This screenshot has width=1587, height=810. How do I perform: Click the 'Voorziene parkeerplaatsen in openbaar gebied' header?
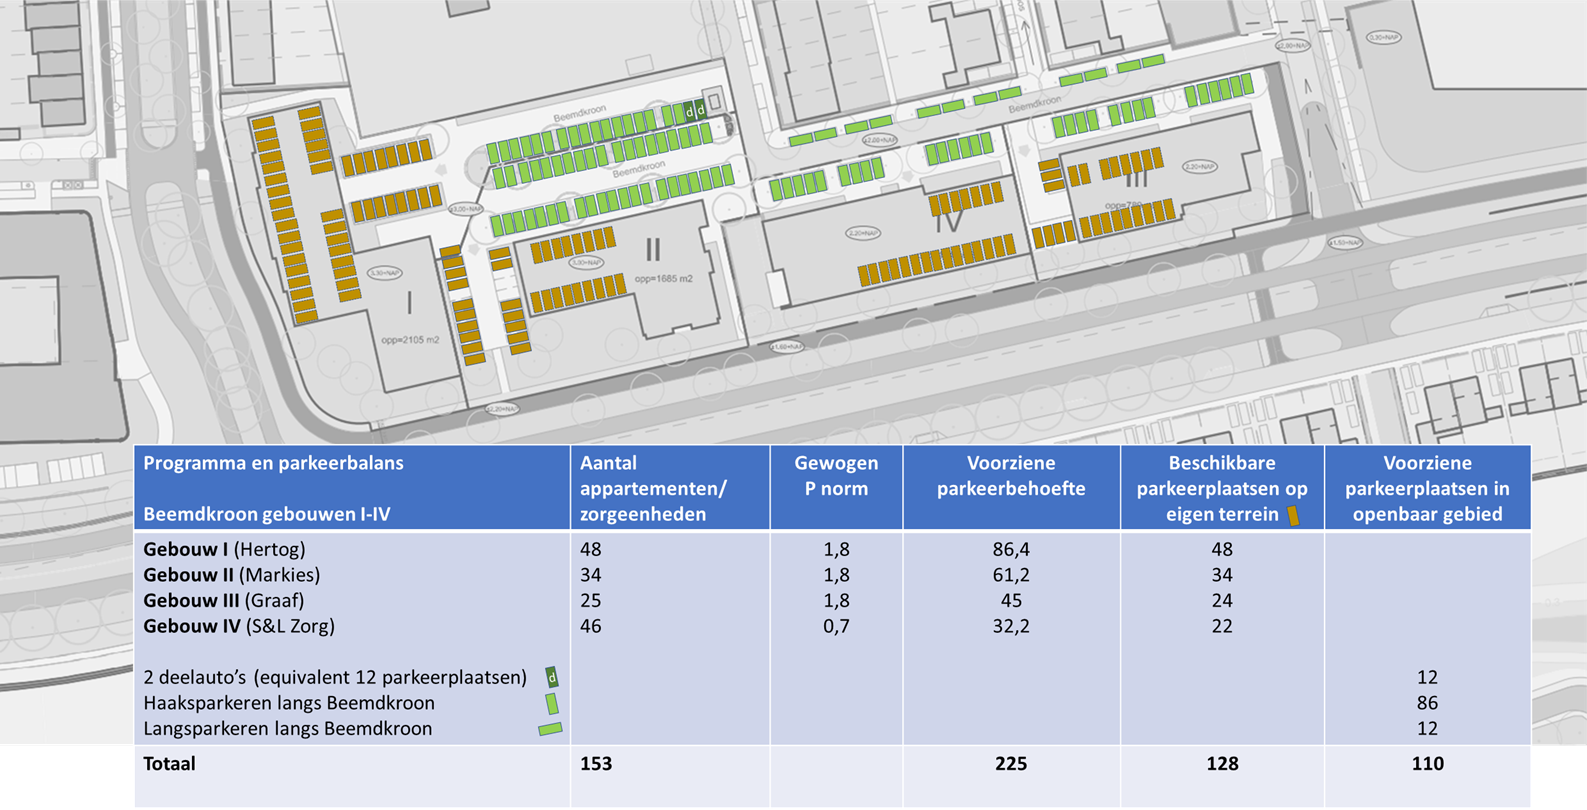1427,489
